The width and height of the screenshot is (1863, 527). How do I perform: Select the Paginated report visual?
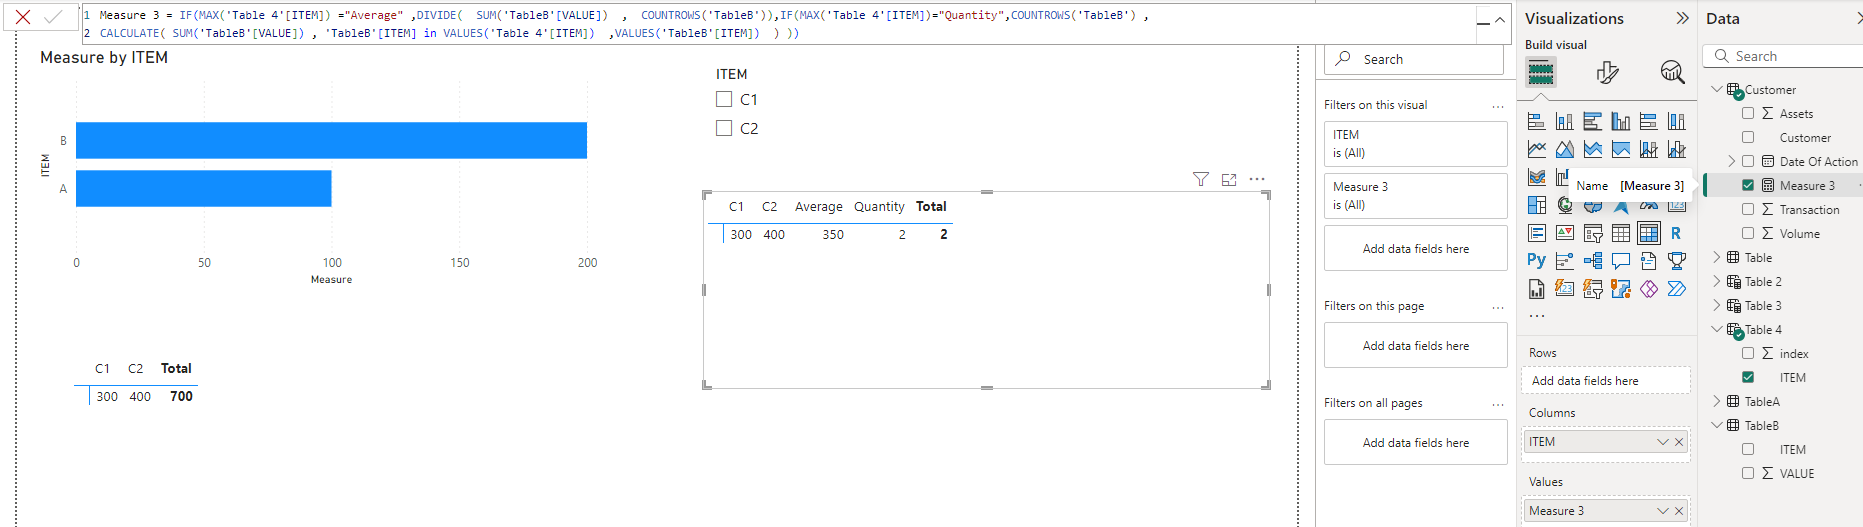click(1537, 289)
